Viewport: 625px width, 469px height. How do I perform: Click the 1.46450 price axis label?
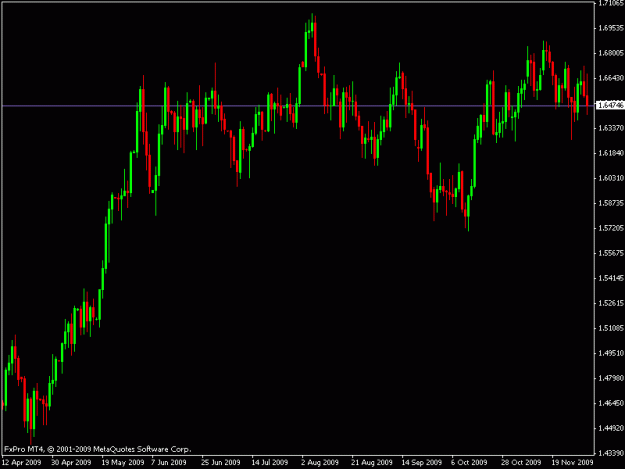tap(611, 403)
